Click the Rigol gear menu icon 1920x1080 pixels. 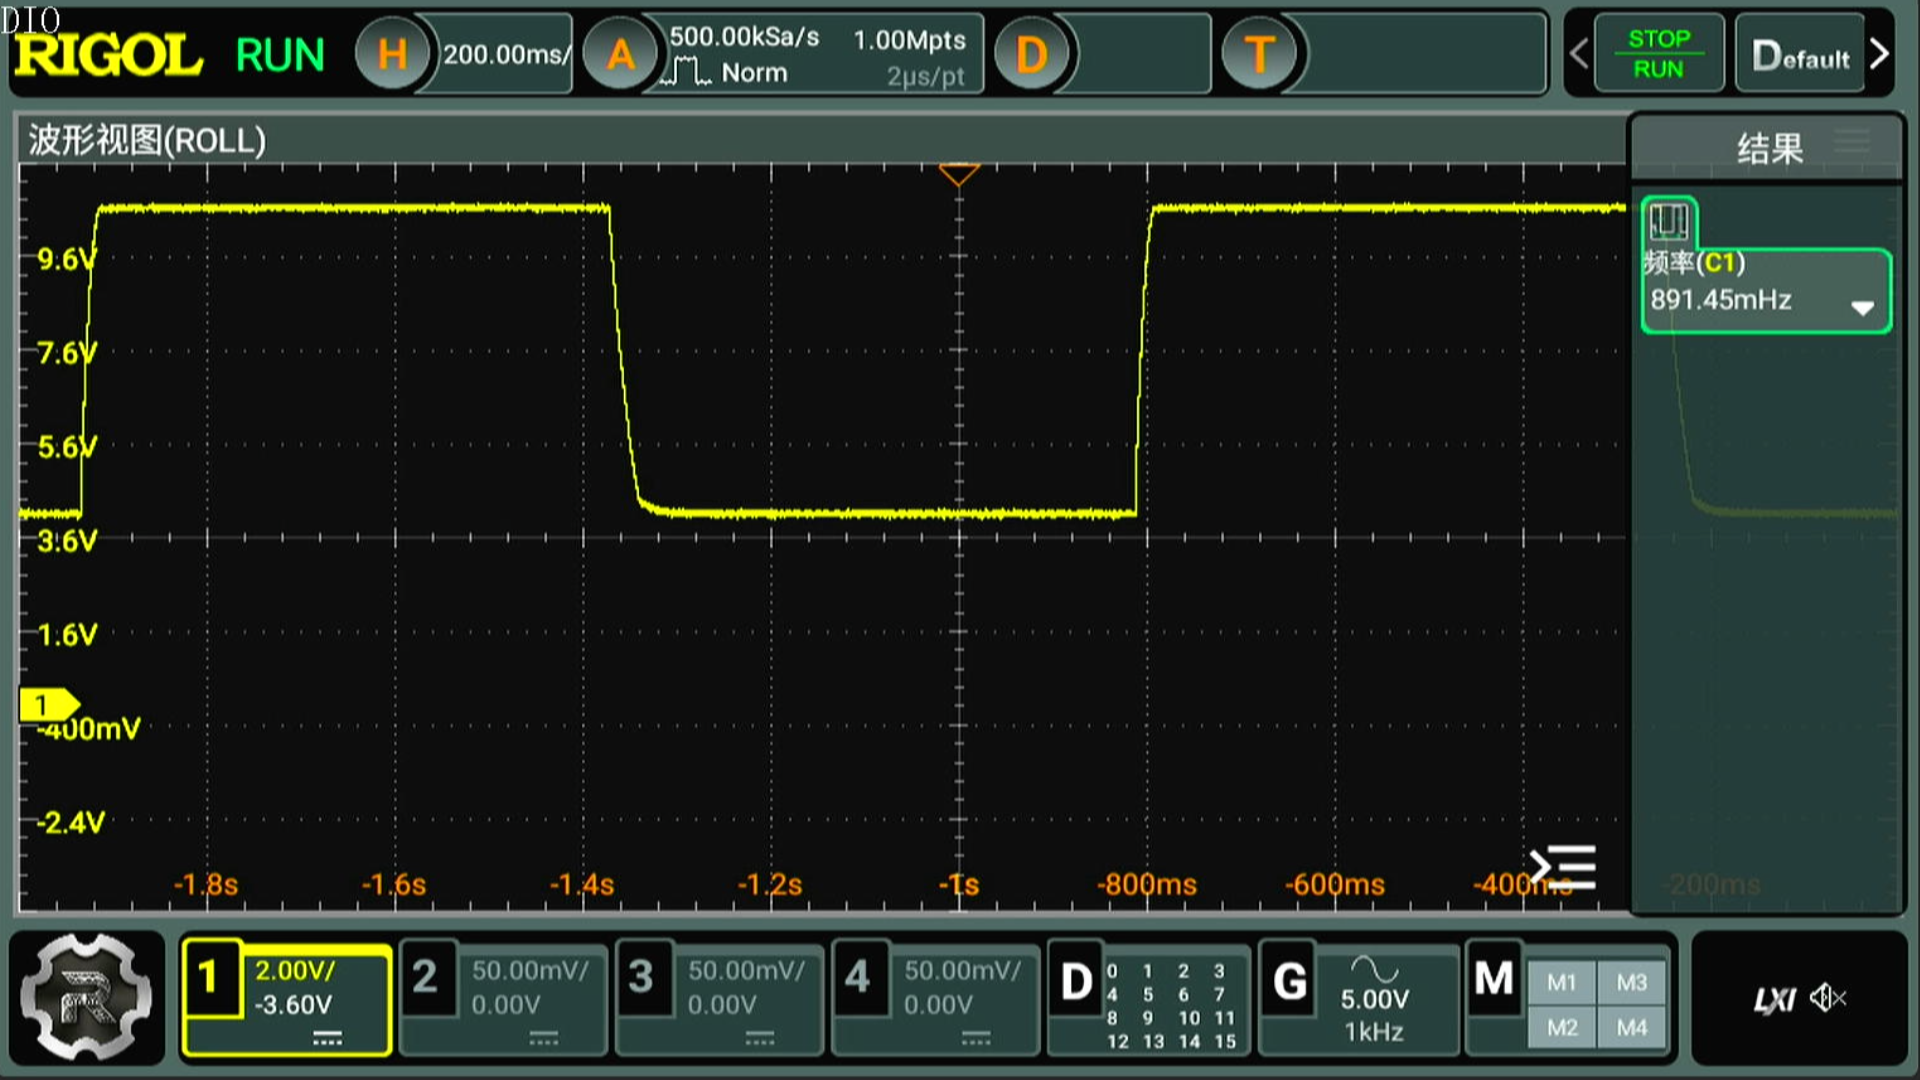87,997
